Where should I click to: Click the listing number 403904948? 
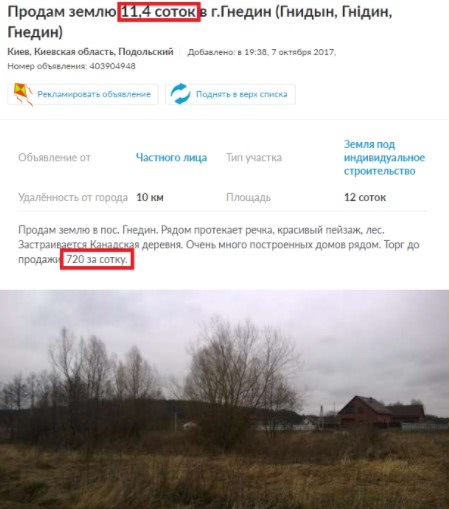112,66
